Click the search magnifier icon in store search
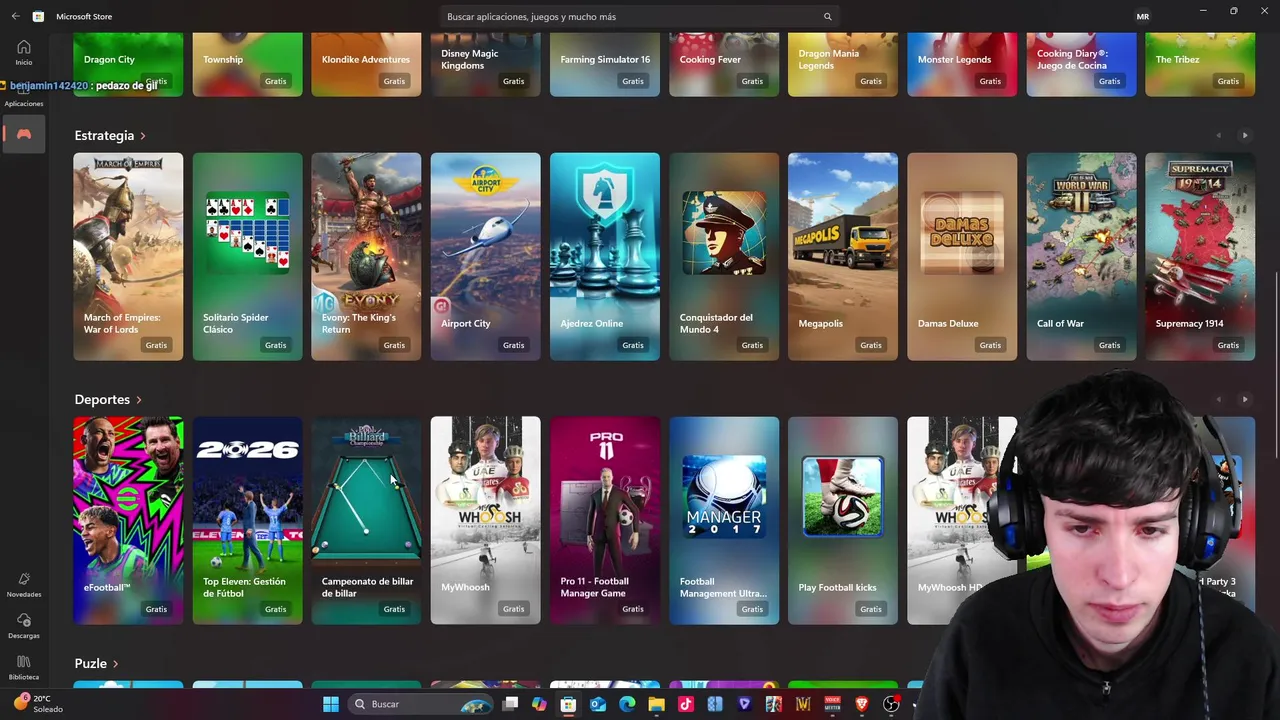The width and height of the screenshot is (1280, 720). click(827, 17)
